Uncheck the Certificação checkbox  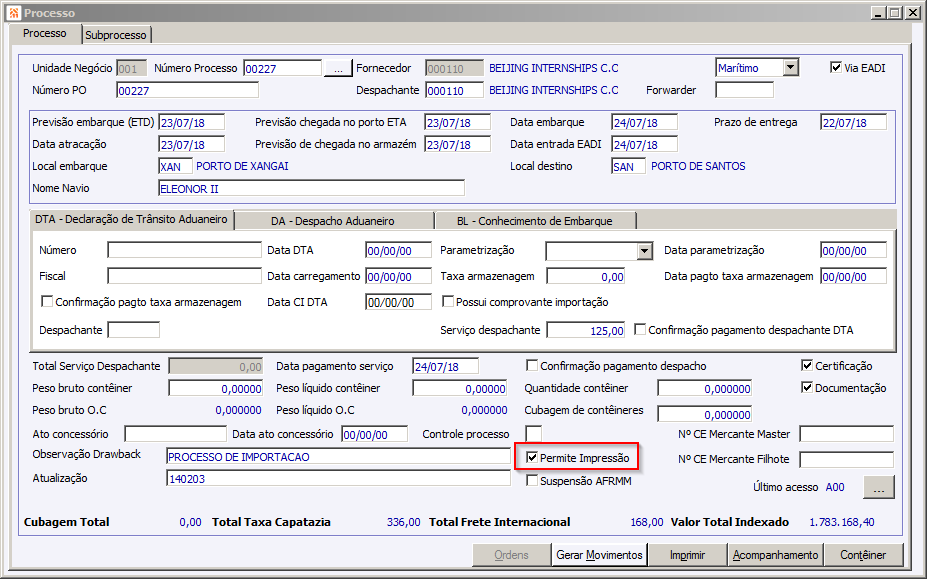pyautogui.click(x=806, y=365)
